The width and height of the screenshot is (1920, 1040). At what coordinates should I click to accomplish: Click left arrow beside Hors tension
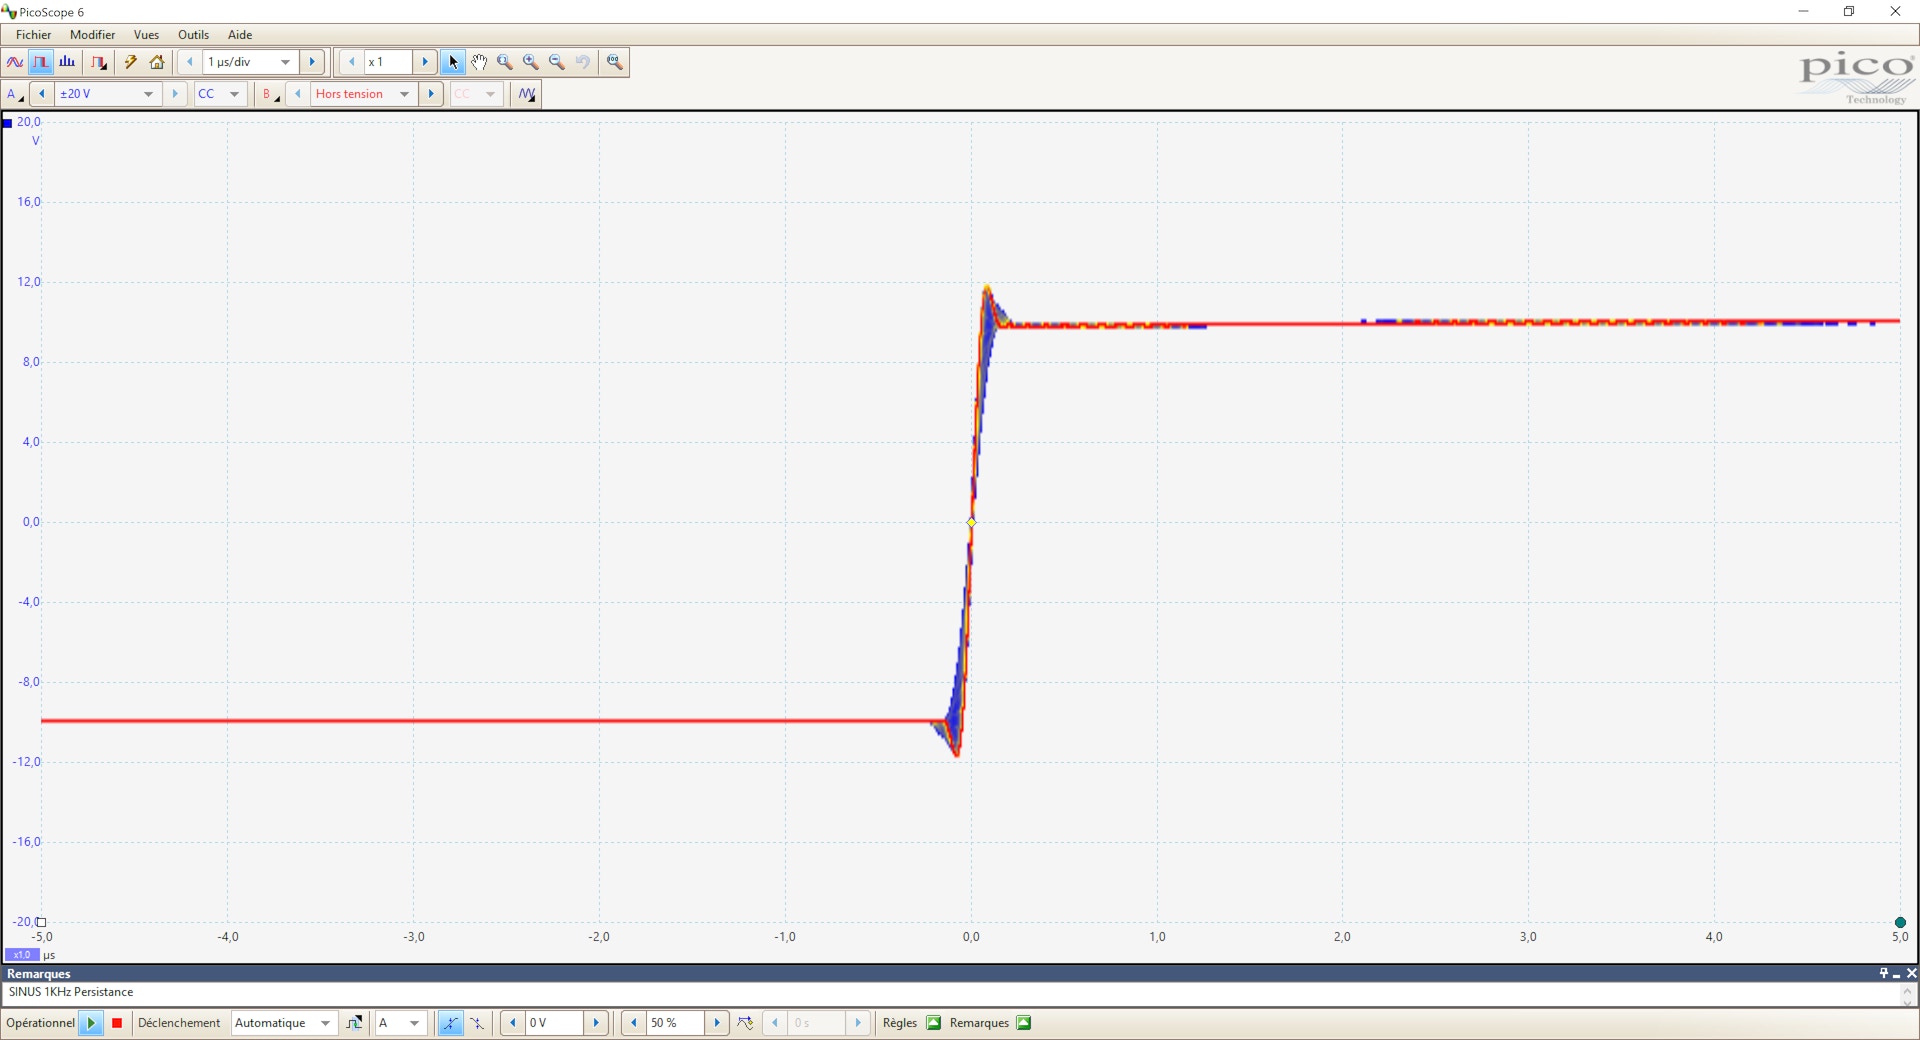(x=298, y=94)
